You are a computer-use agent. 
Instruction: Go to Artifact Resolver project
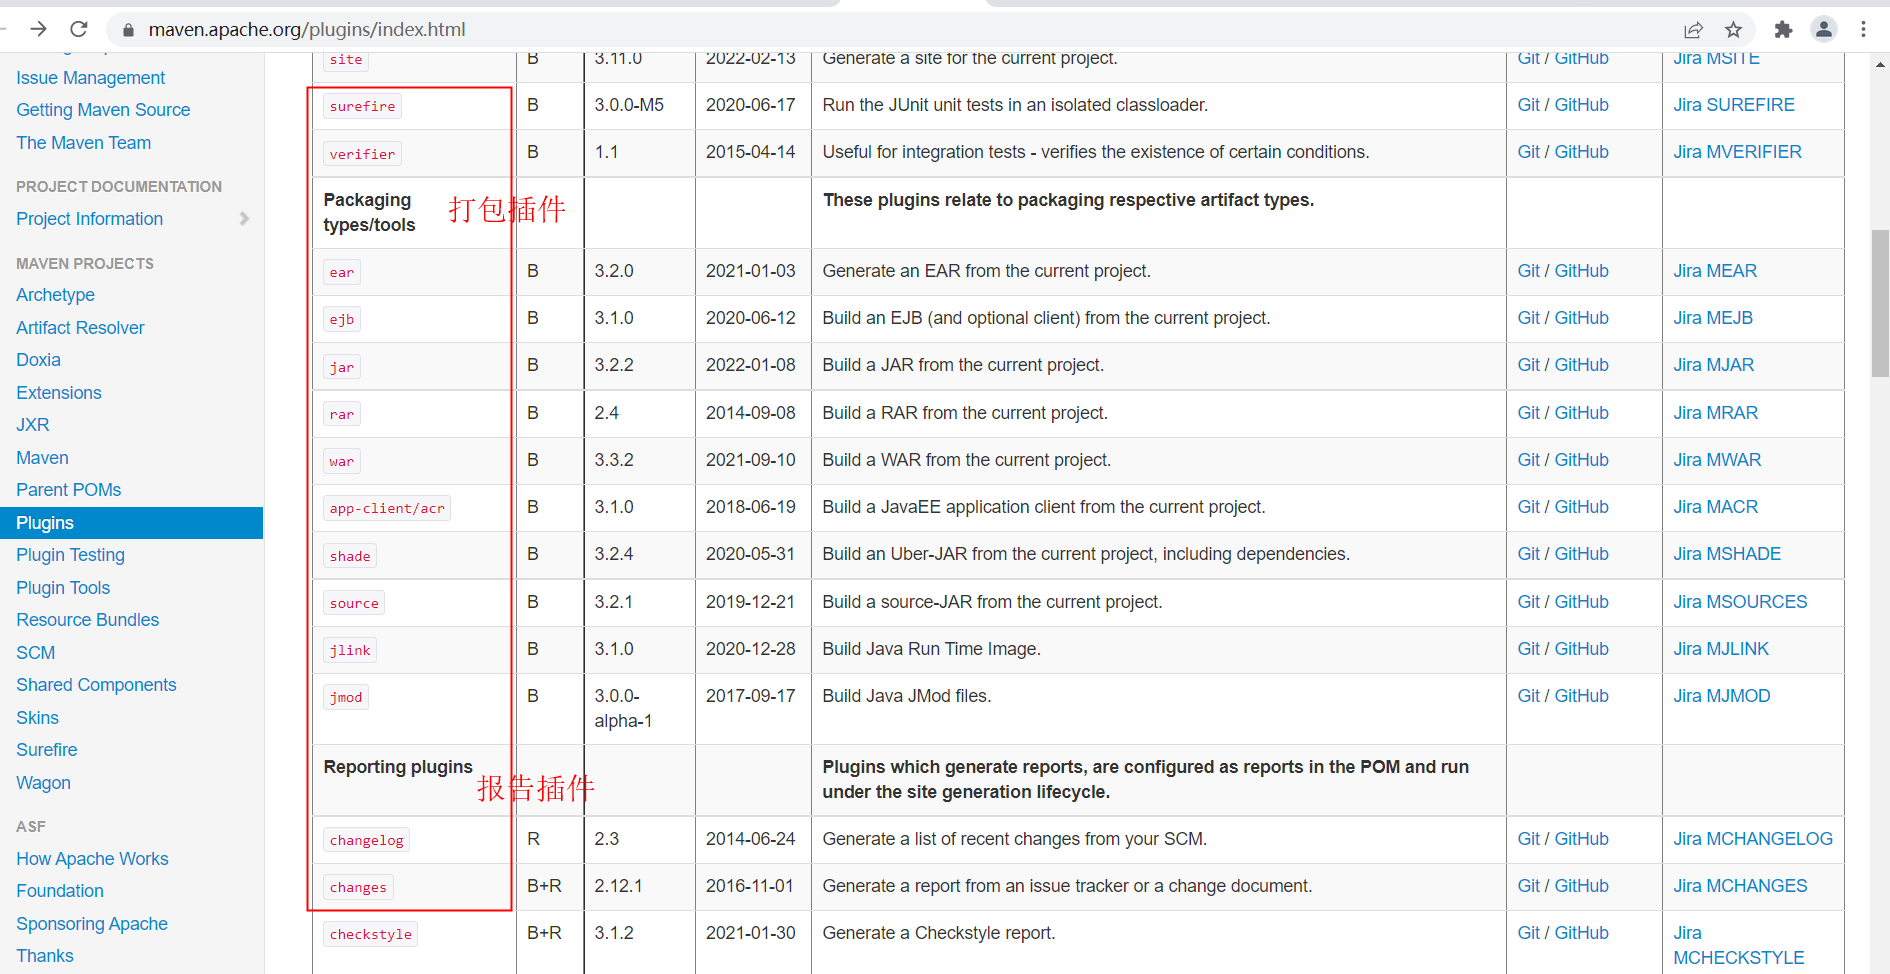click(x=80, y=328)
